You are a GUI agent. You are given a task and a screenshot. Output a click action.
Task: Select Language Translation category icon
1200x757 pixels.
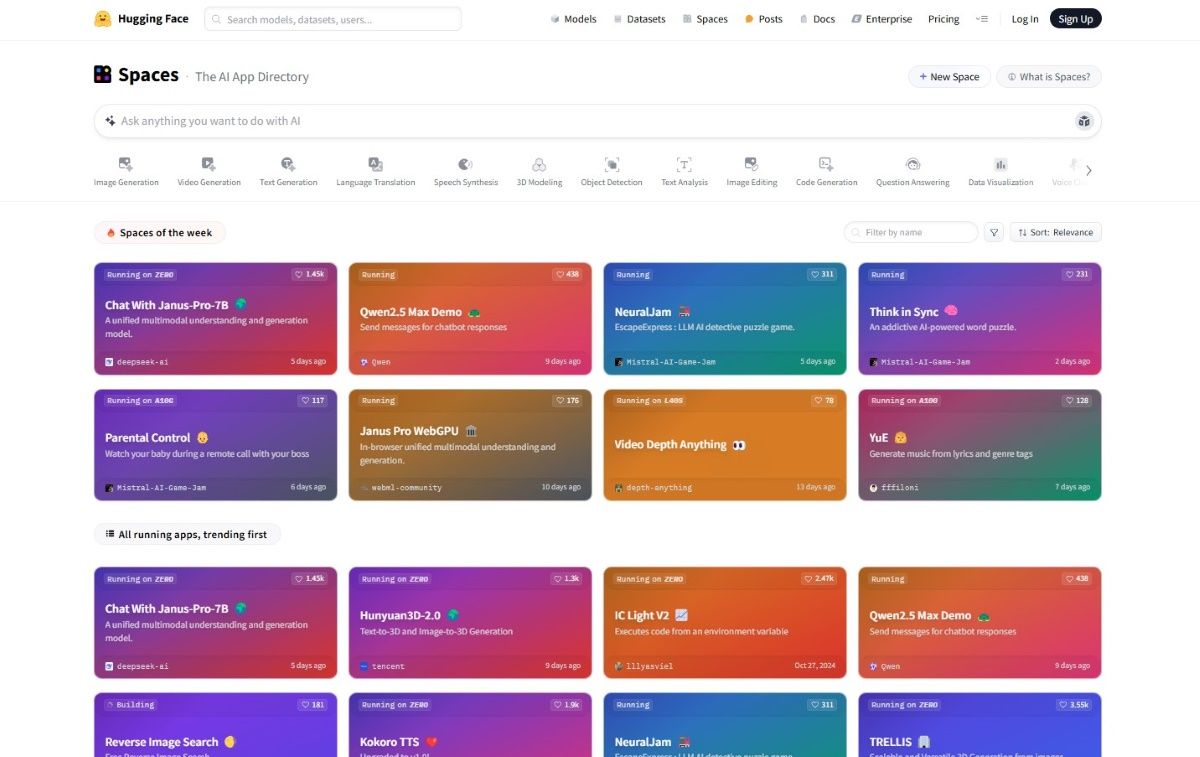375,164
